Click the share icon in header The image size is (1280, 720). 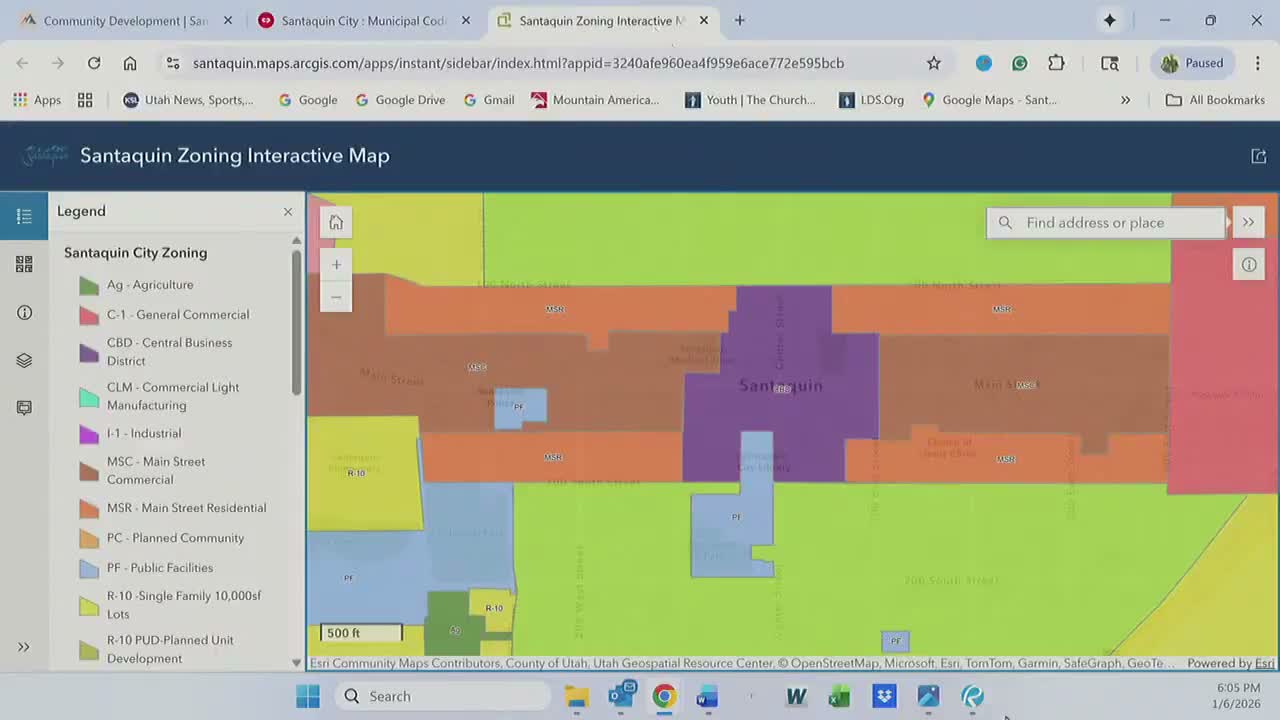[x=1258, y=156]
